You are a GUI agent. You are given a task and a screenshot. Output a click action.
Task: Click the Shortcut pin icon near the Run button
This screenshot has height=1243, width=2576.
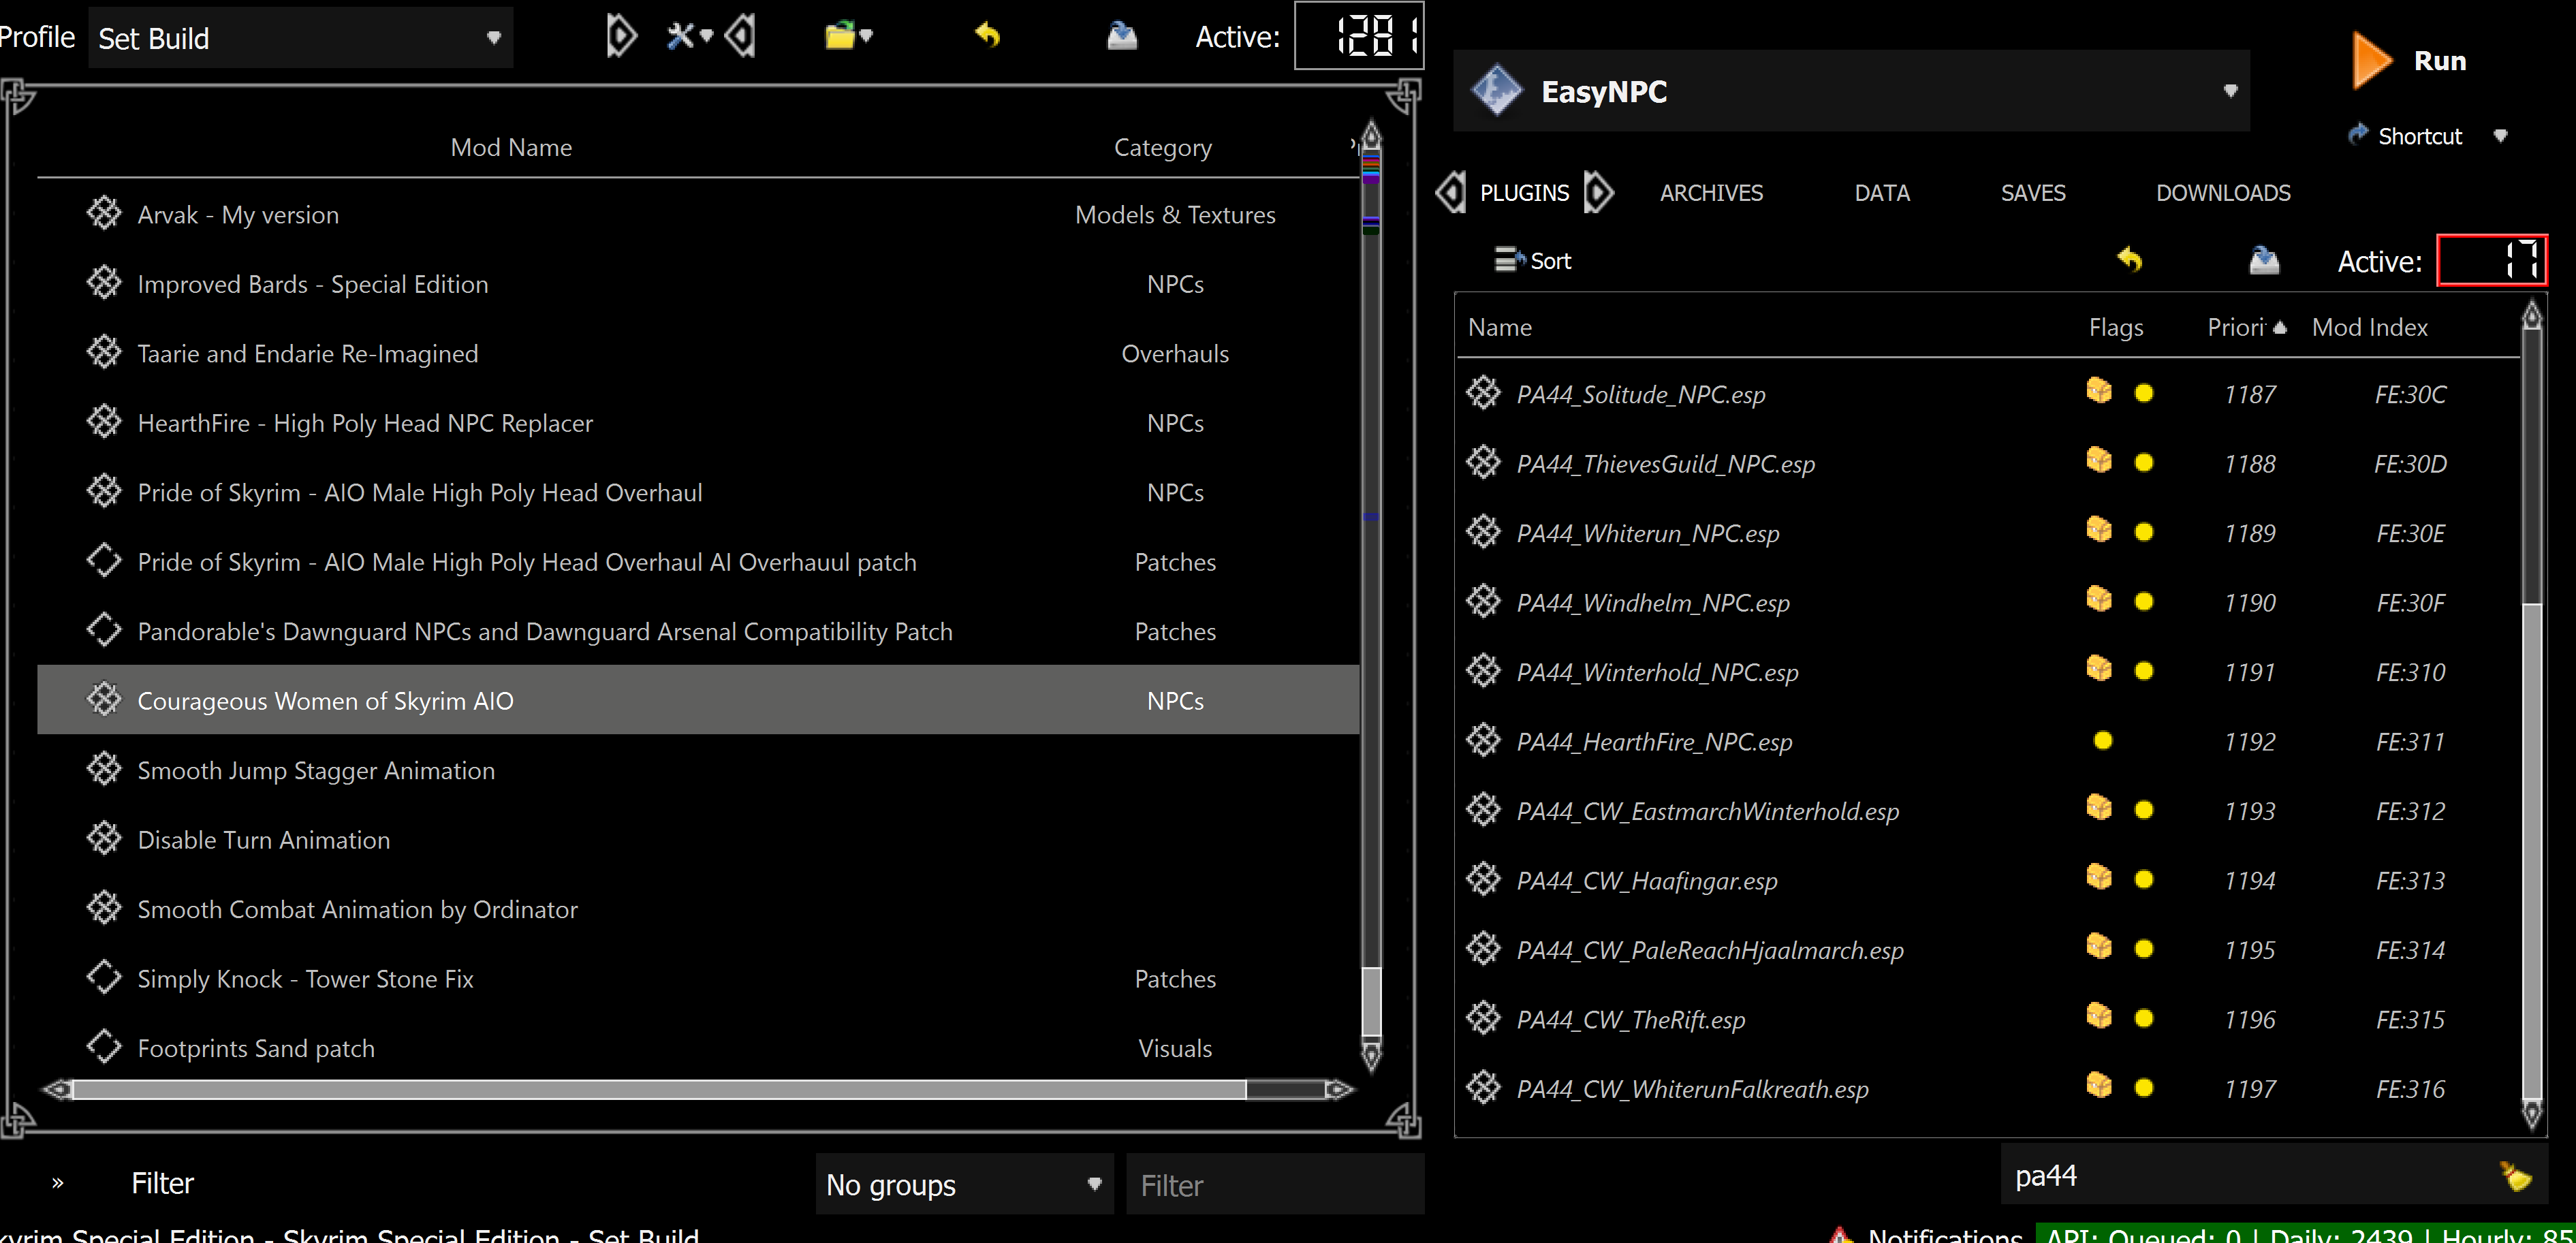click(x=2359, y=135)
